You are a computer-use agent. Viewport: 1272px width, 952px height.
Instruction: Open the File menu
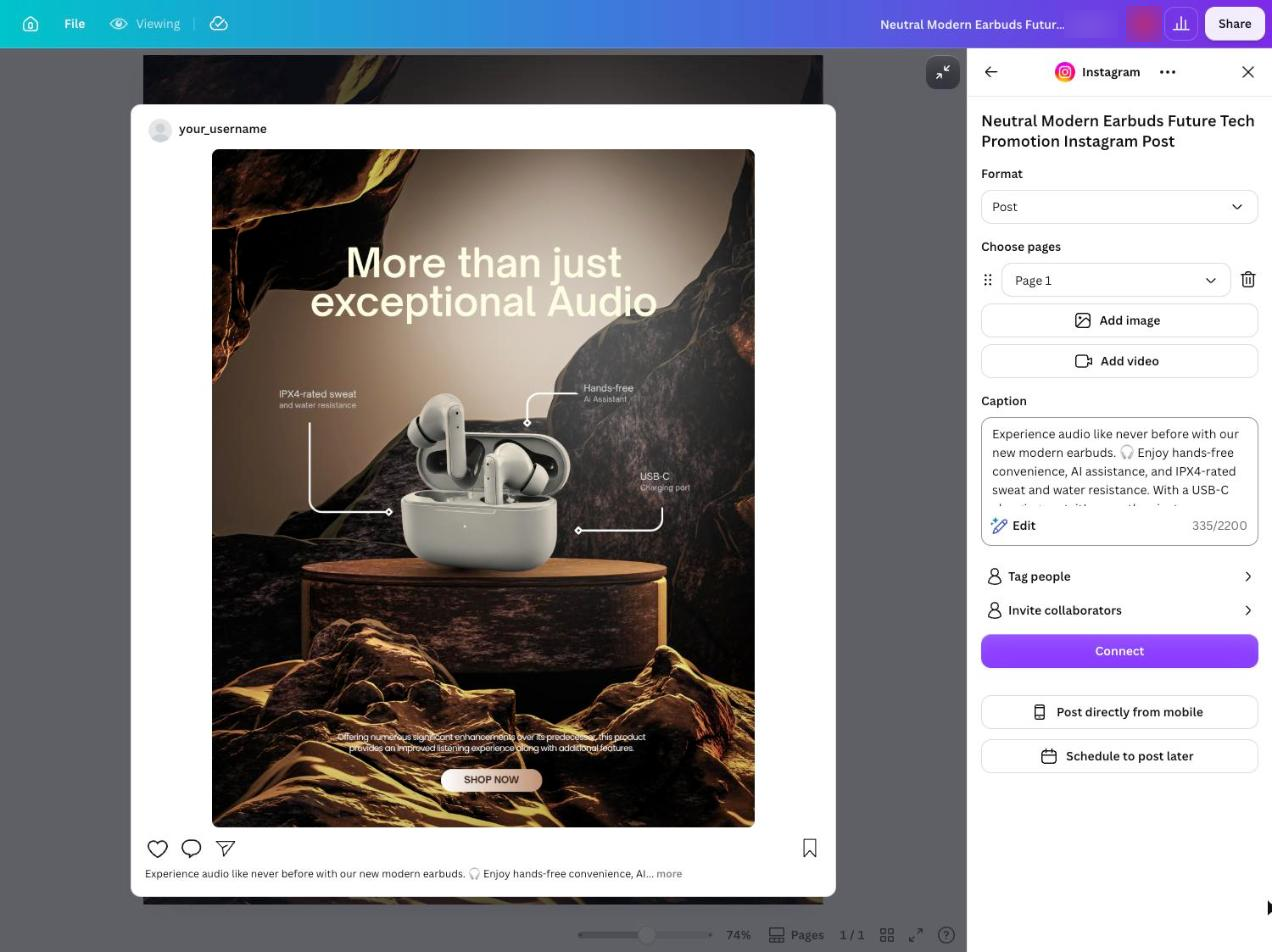(75, 24)
